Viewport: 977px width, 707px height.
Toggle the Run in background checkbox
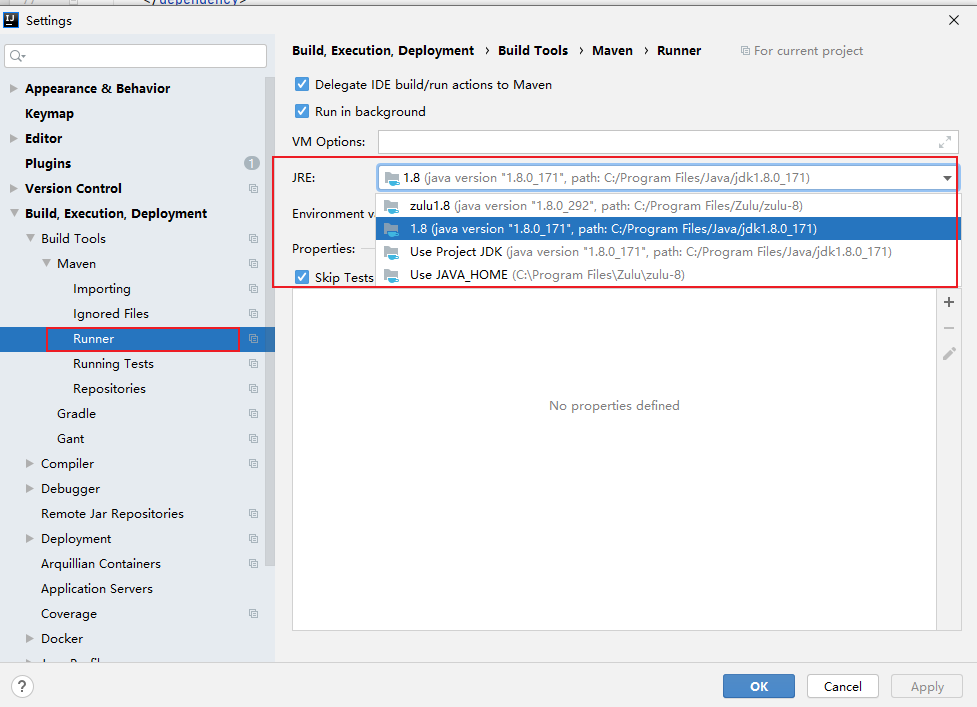point(302,111)
